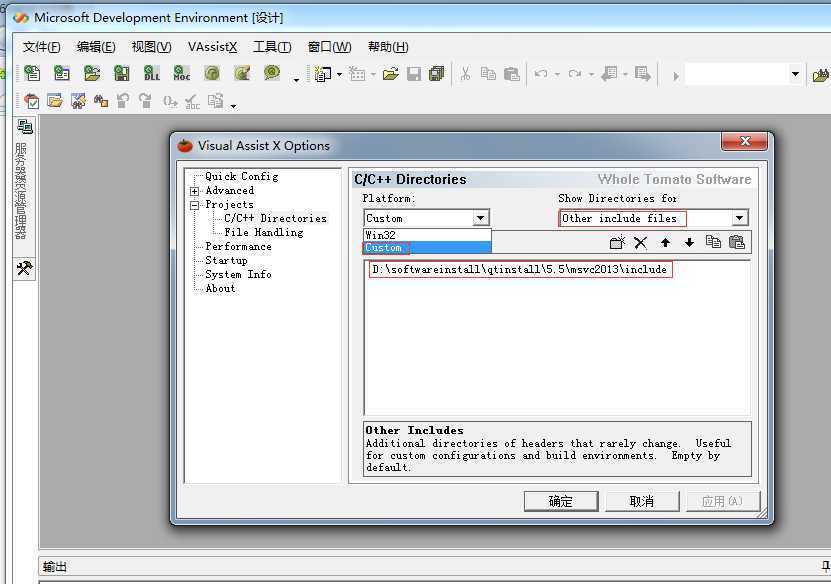
Task: Expand the Advanced tree node
Action: (195, 191)
